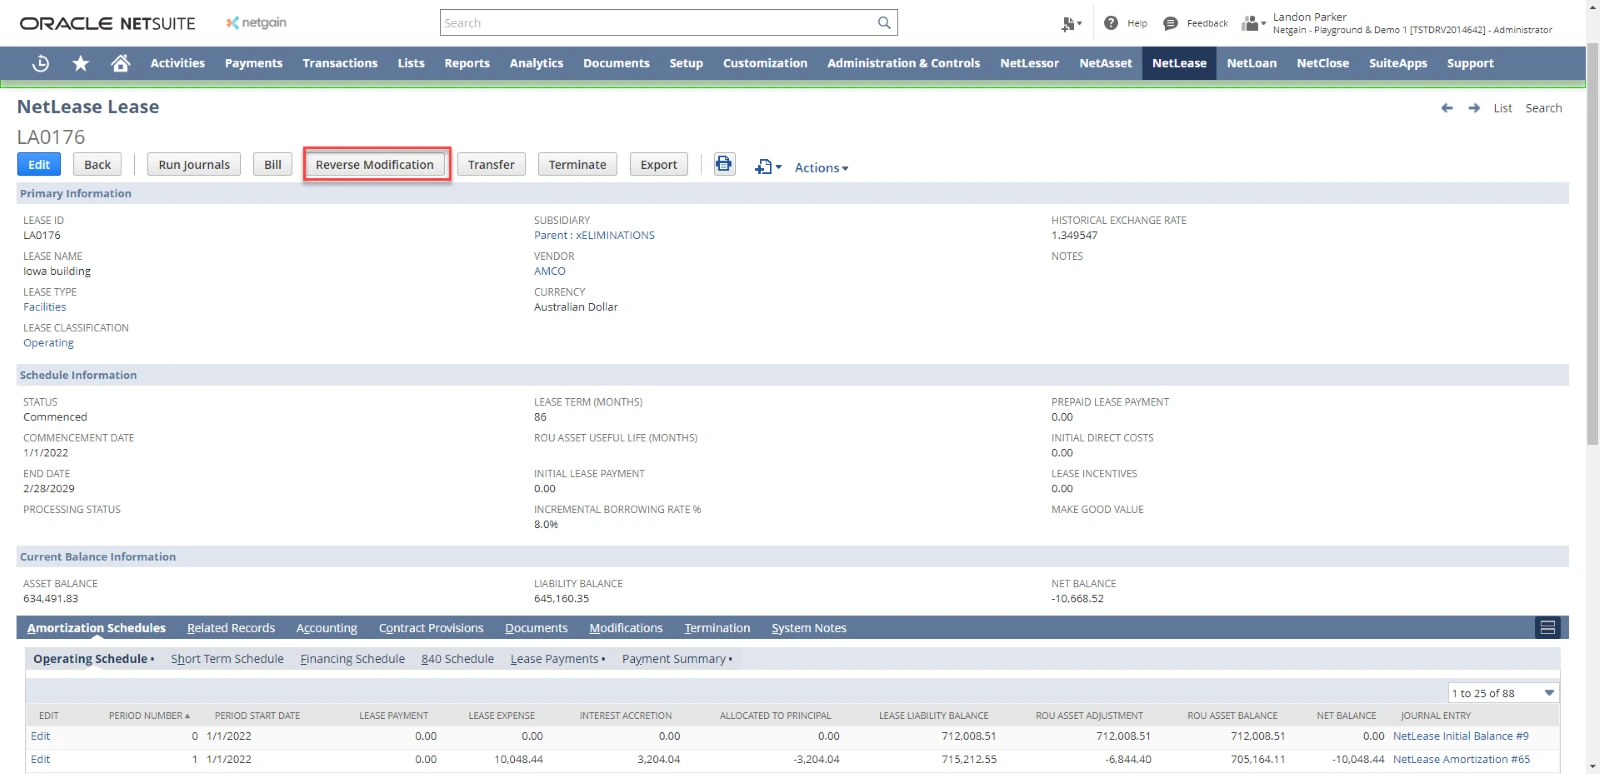The width and height of the screenshot is (1600, 774).
Task: Toggle the subtab layout view icon
Action: point(1548,627)
